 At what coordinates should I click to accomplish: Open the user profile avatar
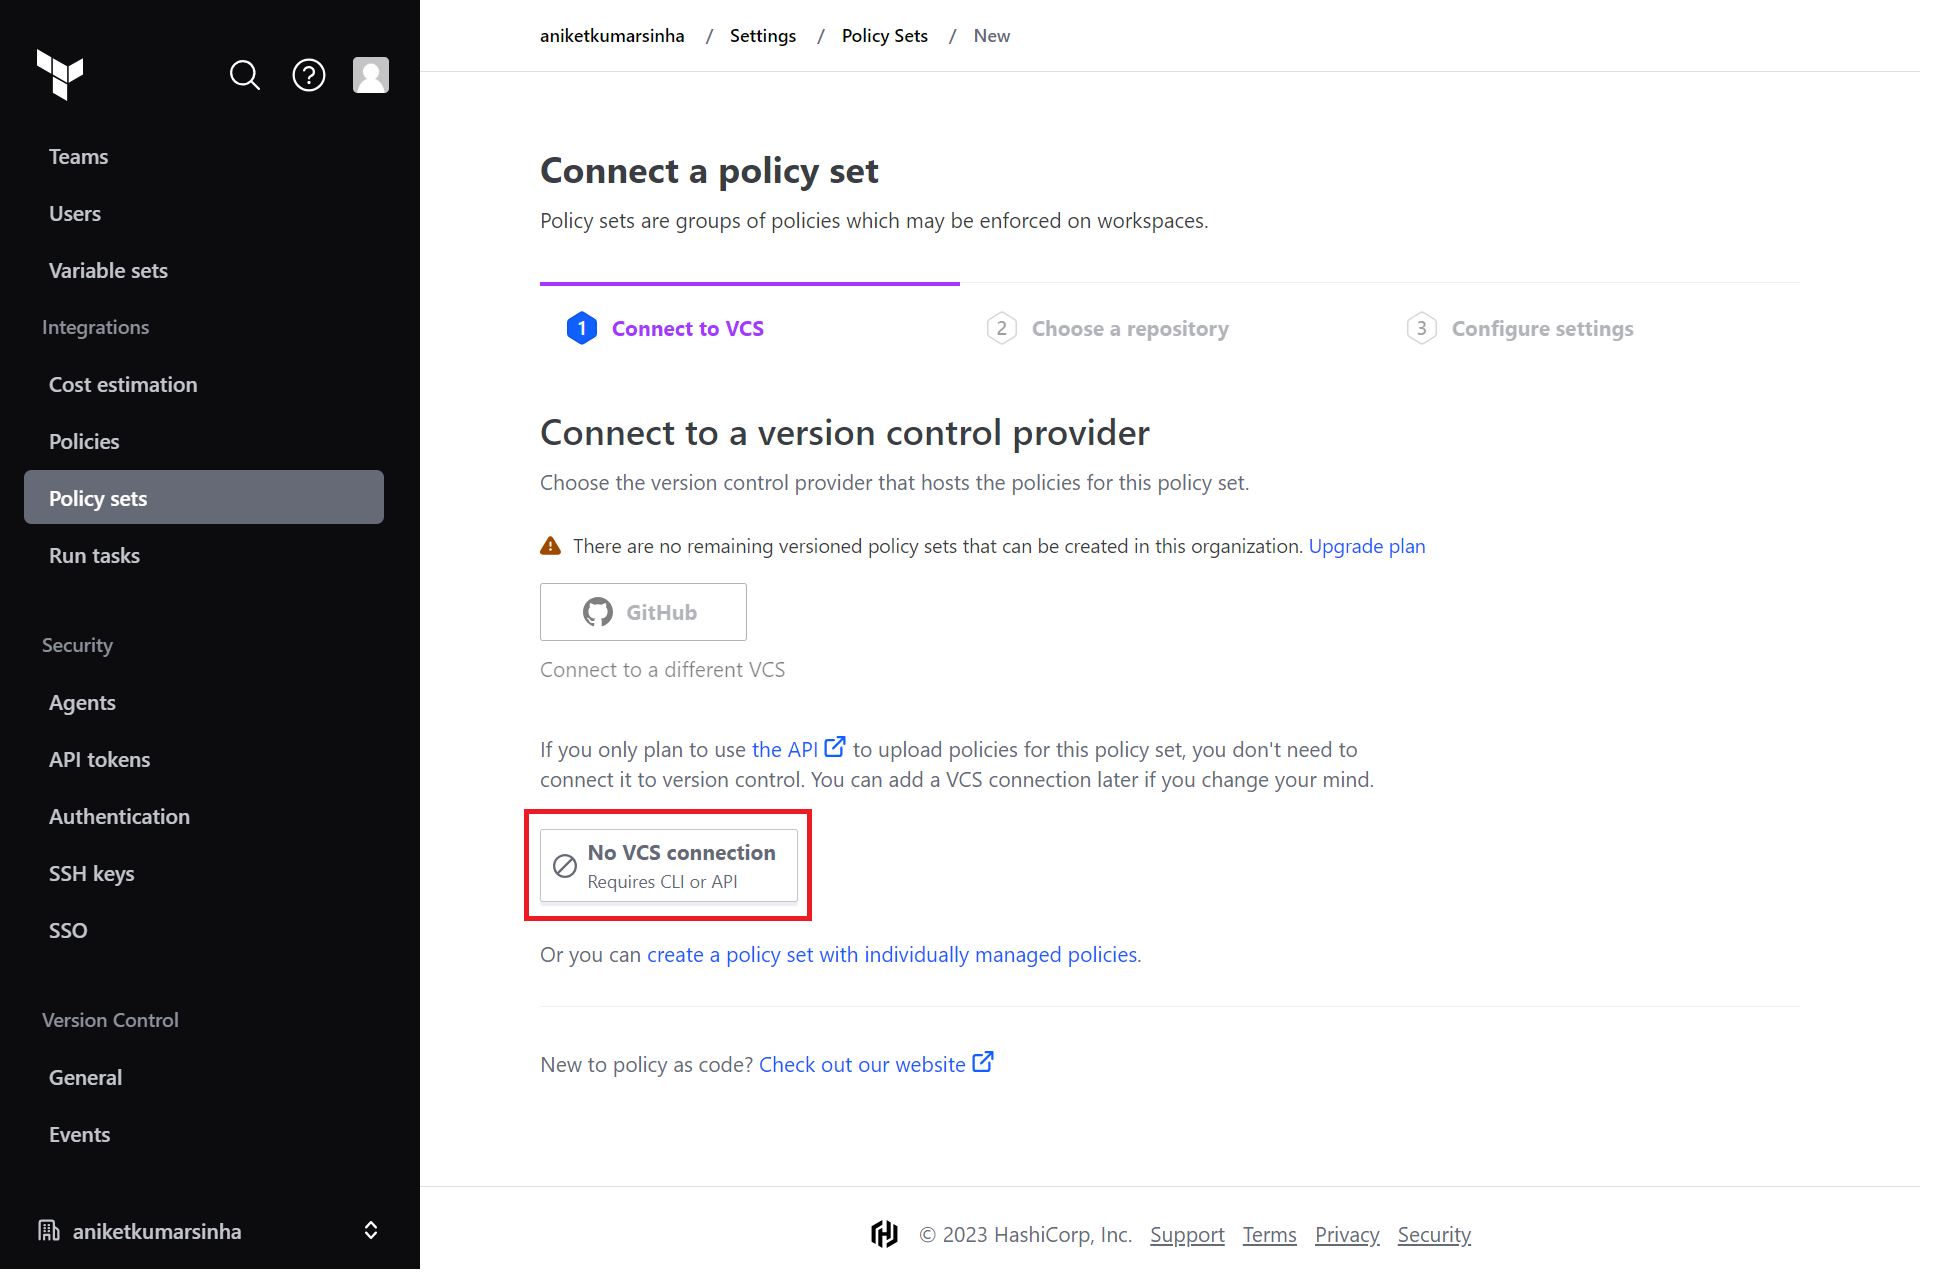[x=370, y=75]
